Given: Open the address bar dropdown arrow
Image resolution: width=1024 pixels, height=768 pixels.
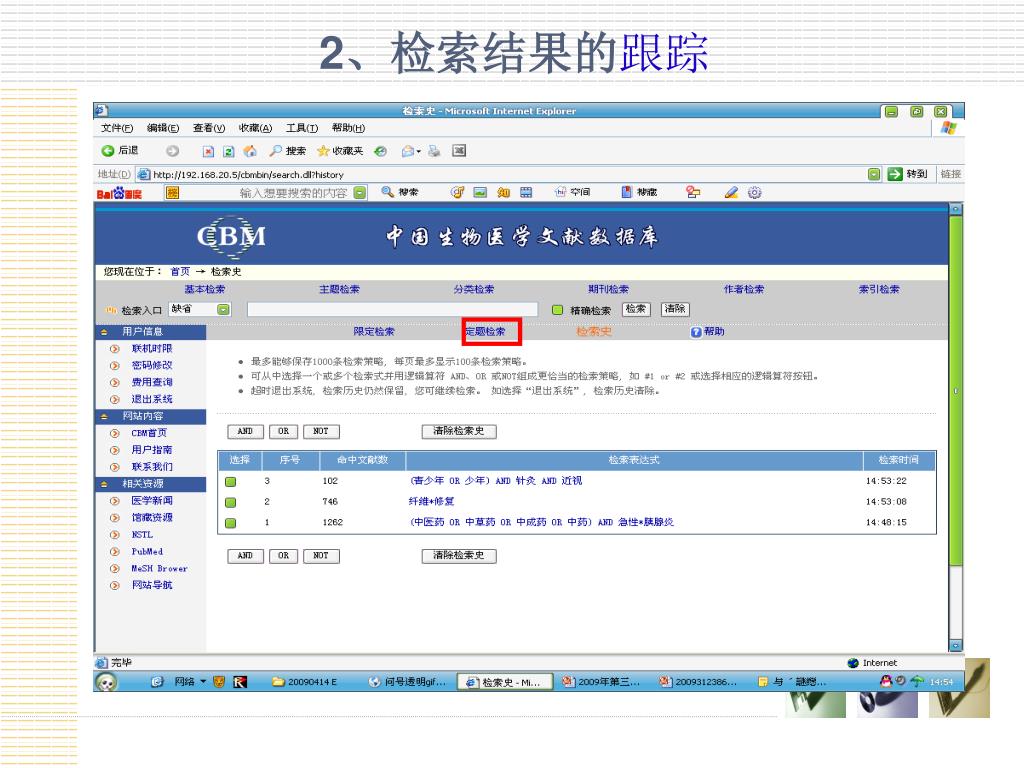Looking at the screenshot, I should pos(874,174).
